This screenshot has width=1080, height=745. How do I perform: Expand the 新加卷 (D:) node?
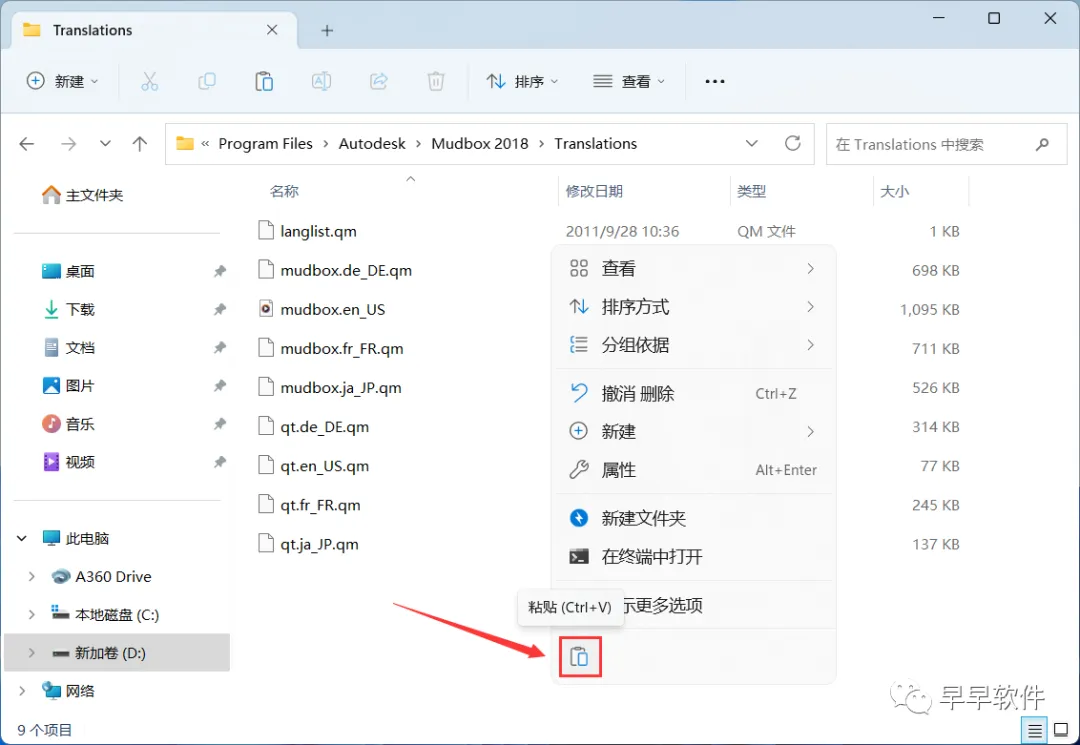point(32,653)
